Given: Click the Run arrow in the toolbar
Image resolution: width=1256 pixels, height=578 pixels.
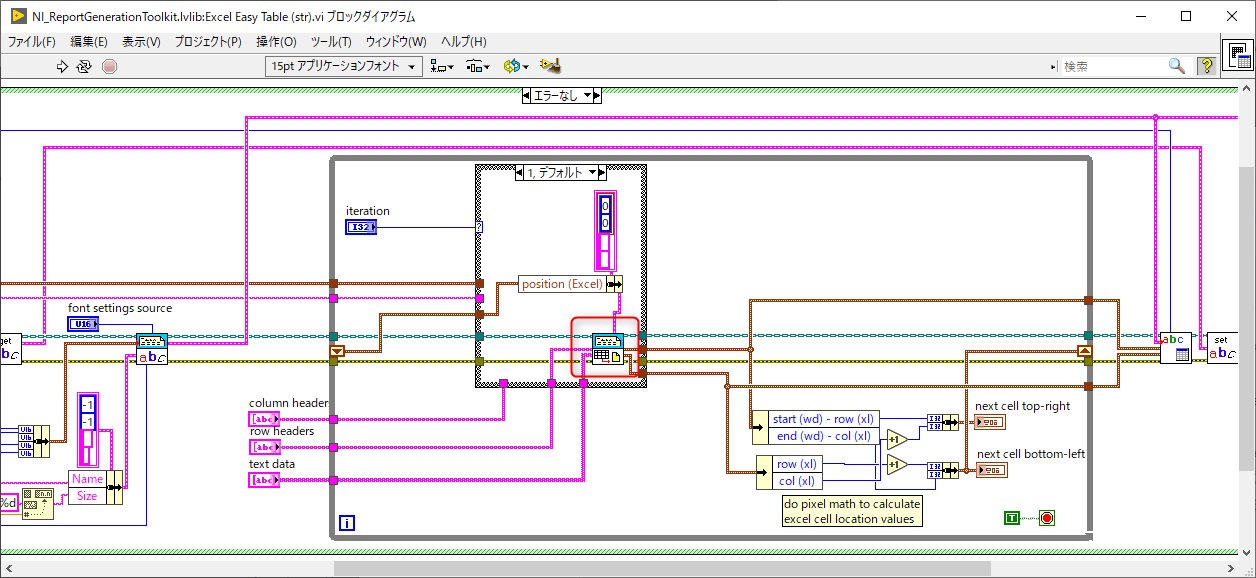Looking at the screenshot, I should coord(62,66).
